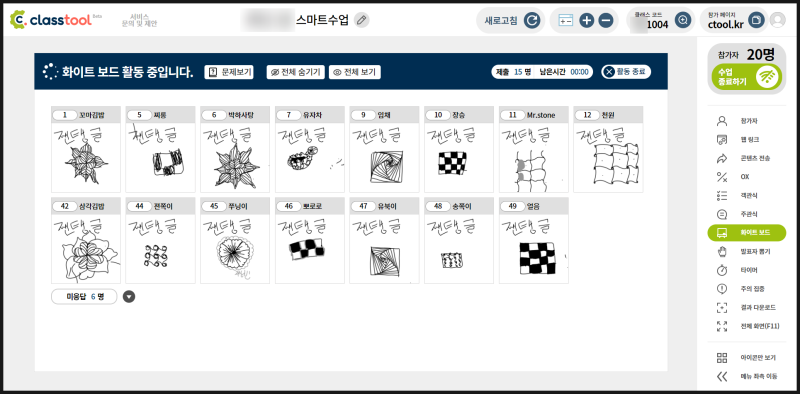800x394 pixels.
Task: Click the 남은시간 00:00 timer text
Action: [564, 72]
